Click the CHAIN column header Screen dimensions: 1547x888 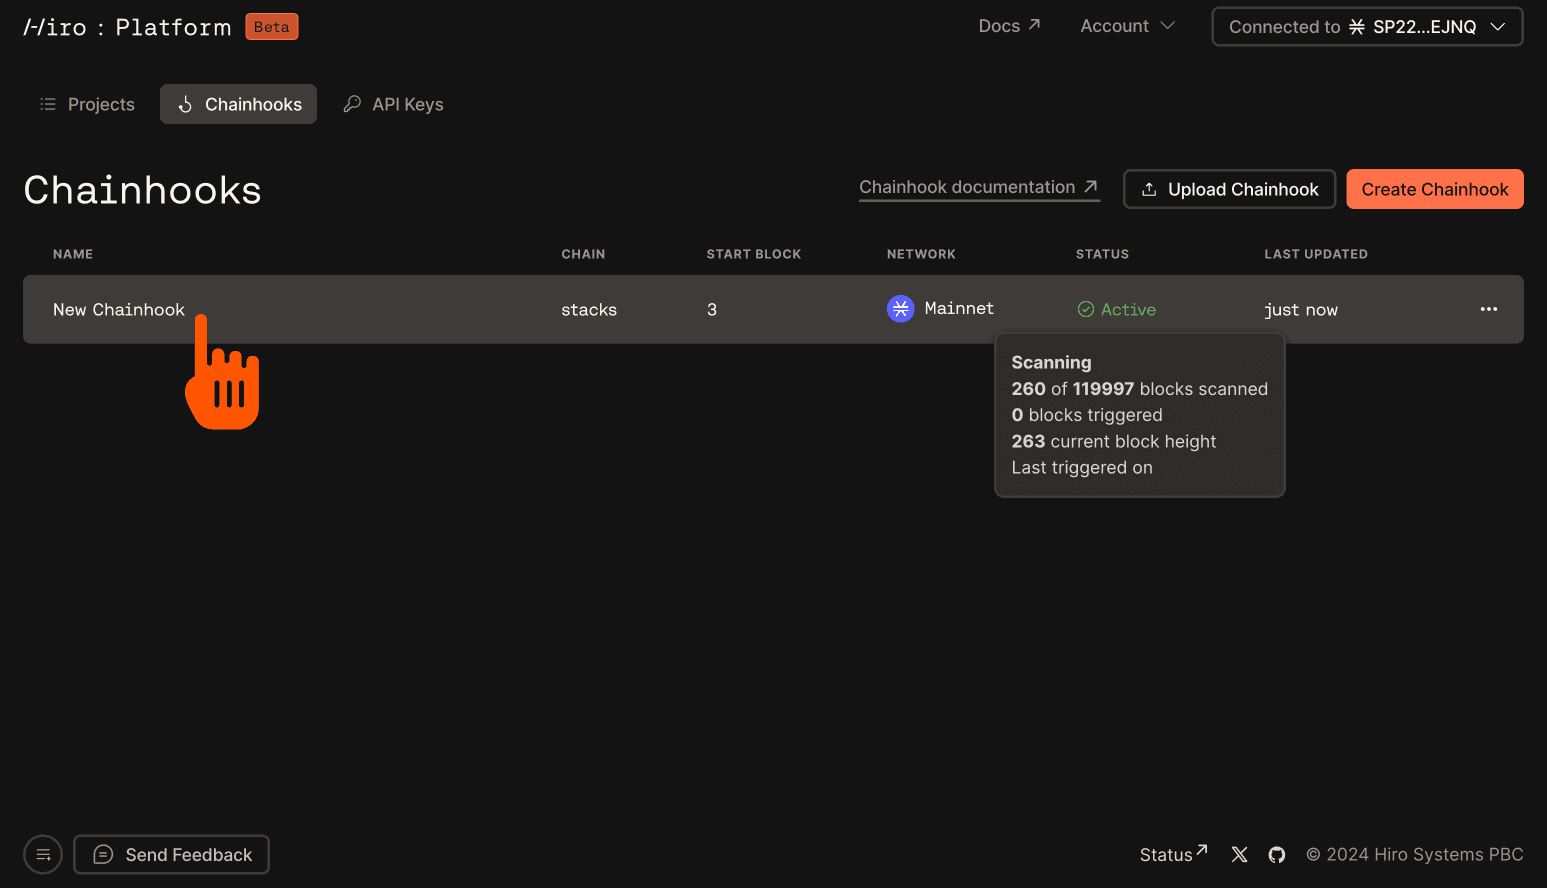(583, 254)
